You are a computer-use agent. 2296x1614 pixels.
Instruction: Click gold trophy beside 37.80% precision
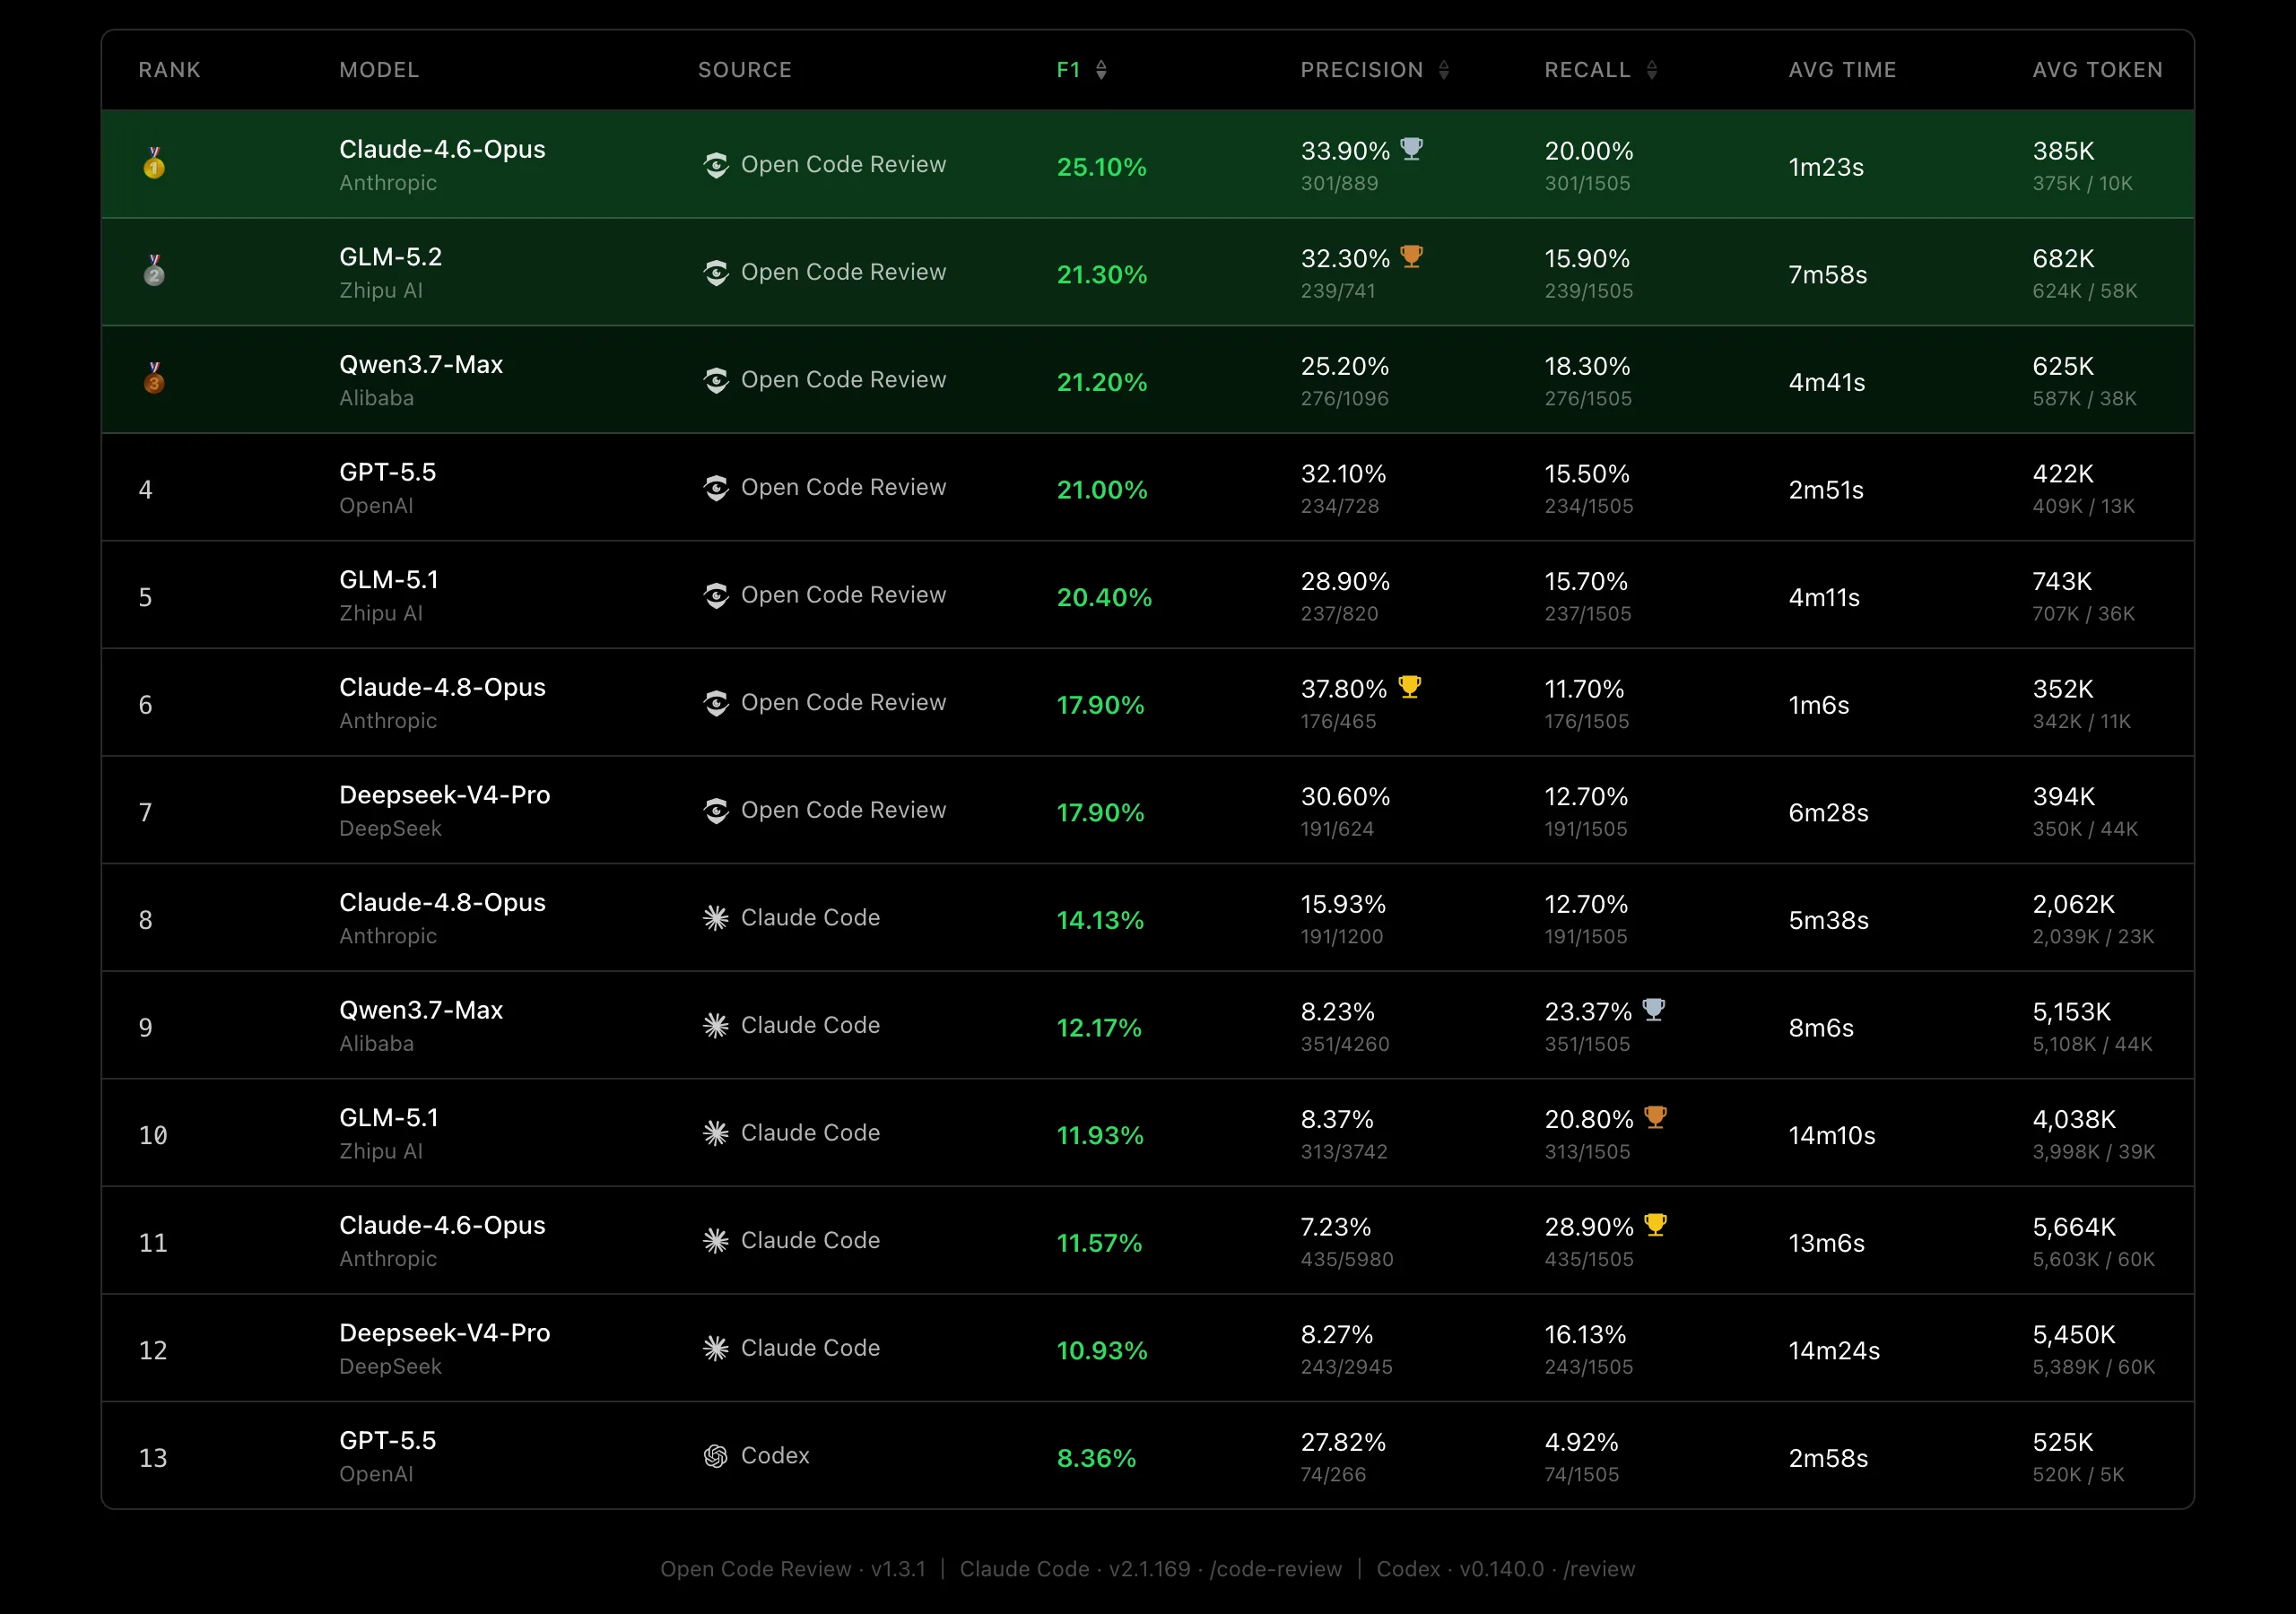tap(1409, 687)
